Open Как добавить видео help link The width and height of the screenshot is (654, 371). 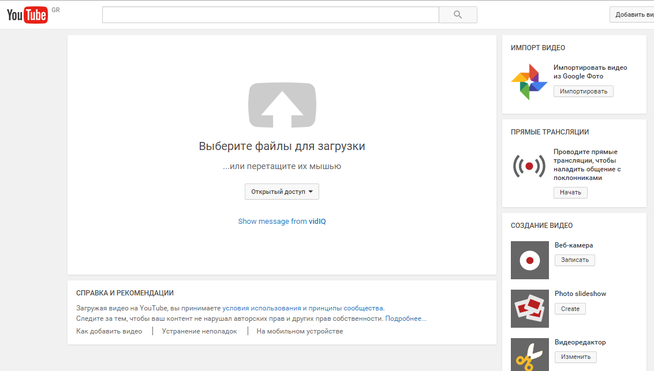coord(109,331)
